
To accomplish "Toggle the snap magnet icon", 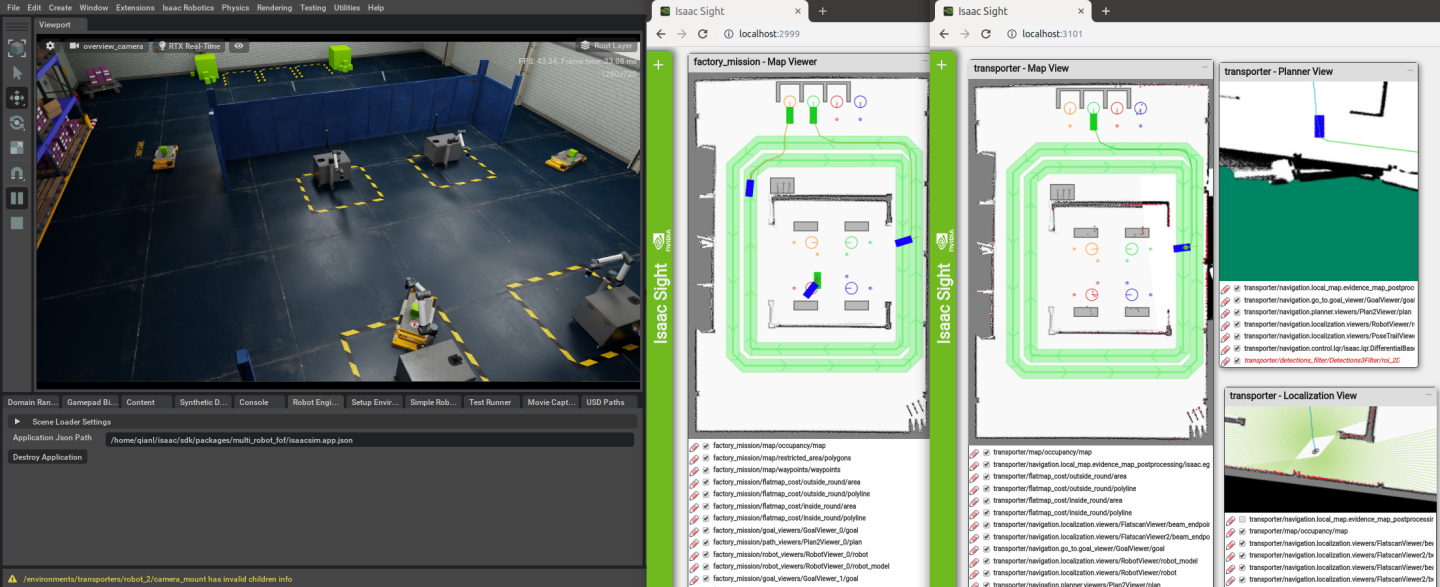I will click(x=17, y=172).
